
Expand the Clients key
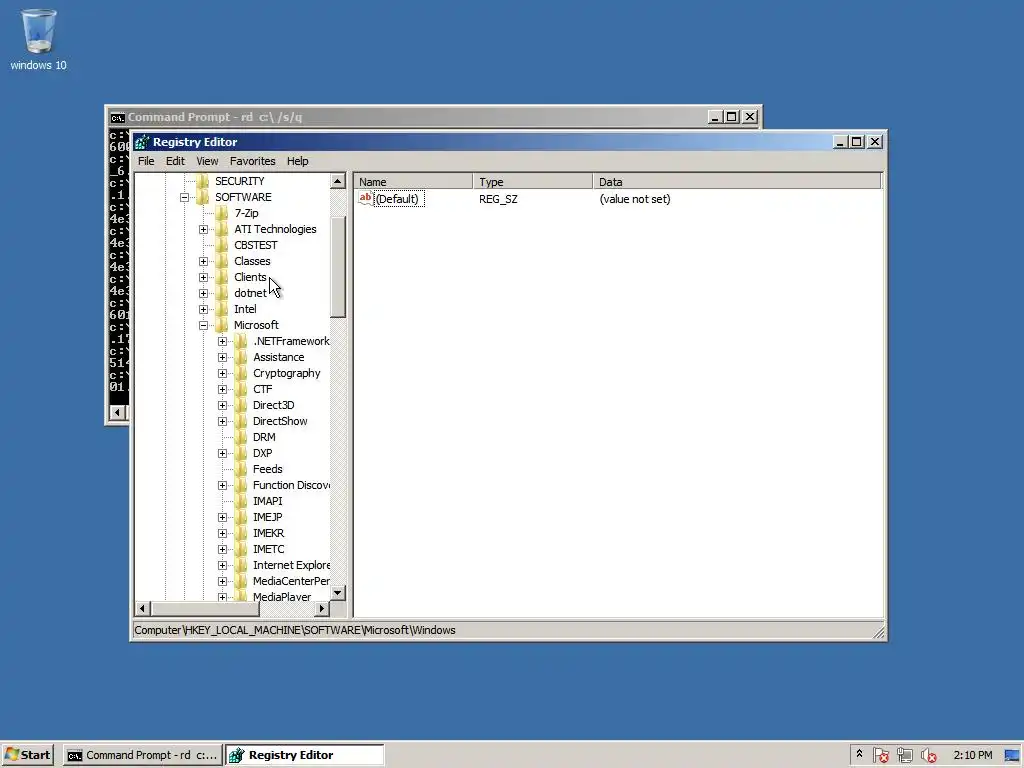203,277
